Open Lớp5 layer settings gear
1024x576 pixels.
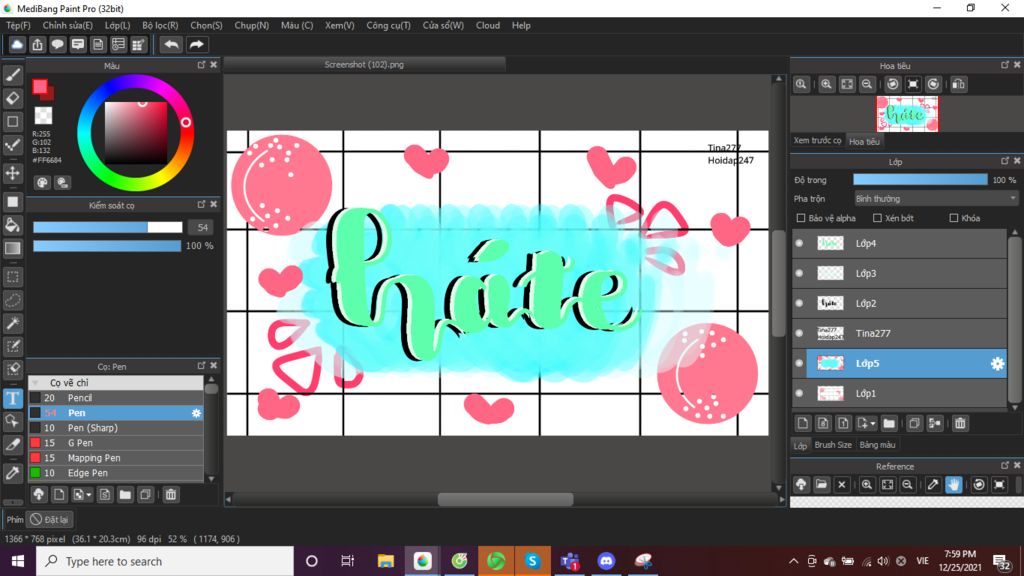point(997,364)
